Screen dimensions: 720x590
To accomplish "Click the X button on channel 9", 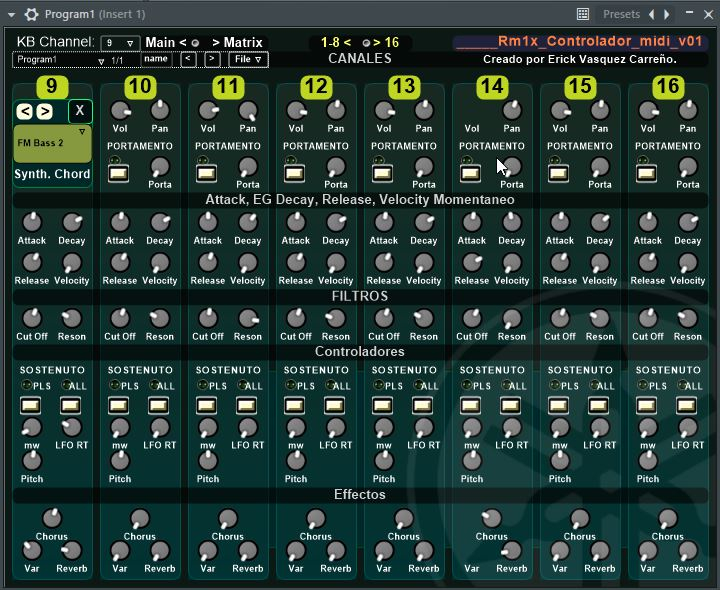I will [79, 111].
